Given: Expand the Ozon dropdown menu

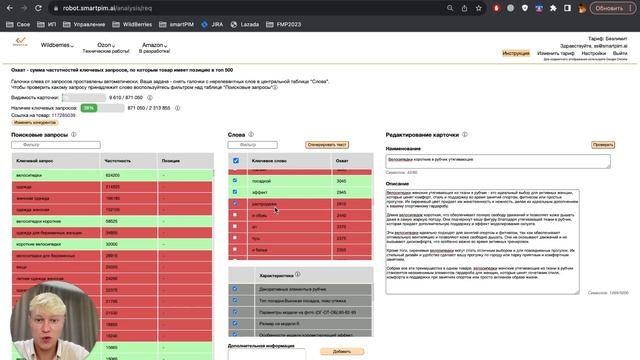Looking at the screenshot, I should tap(106, 45).
